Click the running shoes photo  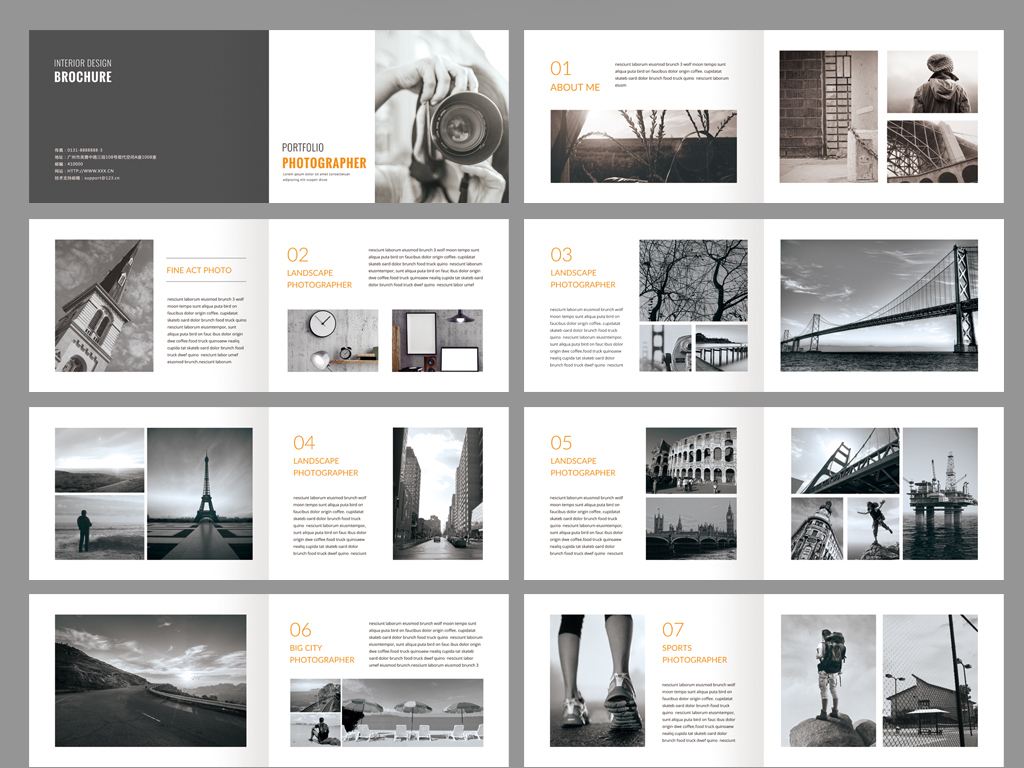597,680
